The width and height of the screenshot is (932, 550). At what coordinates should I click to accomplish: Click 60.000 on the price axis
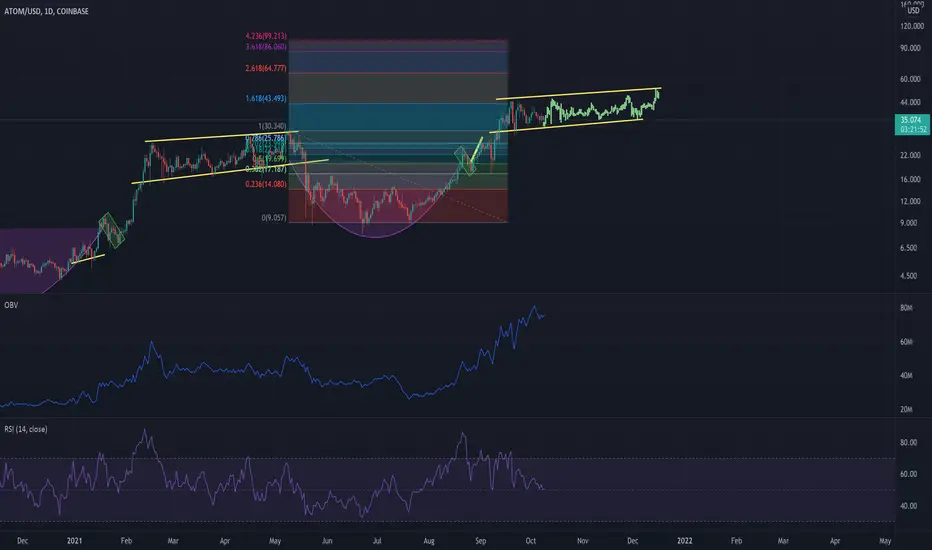[x=911, y=79]
